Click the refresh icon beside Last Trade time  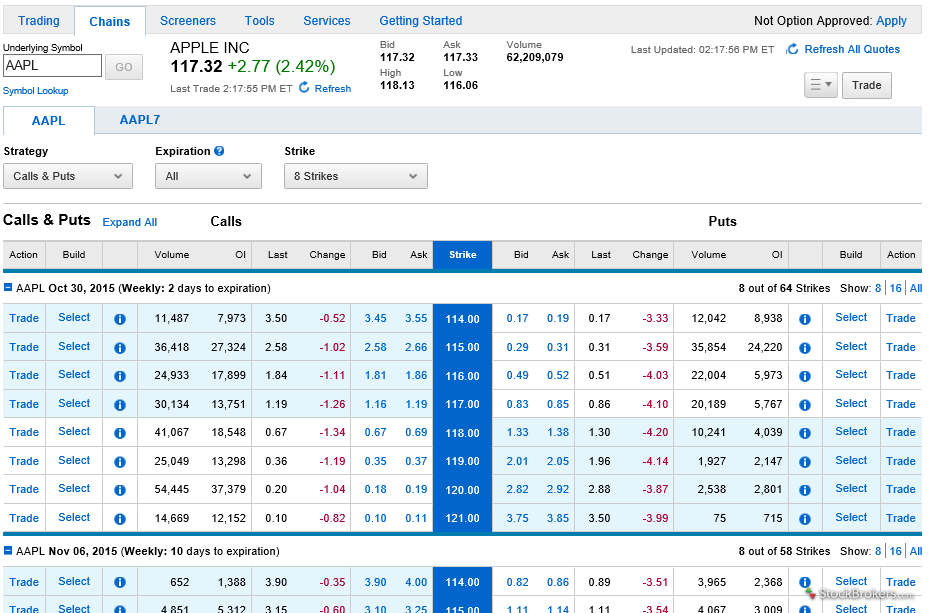point(304,88)
